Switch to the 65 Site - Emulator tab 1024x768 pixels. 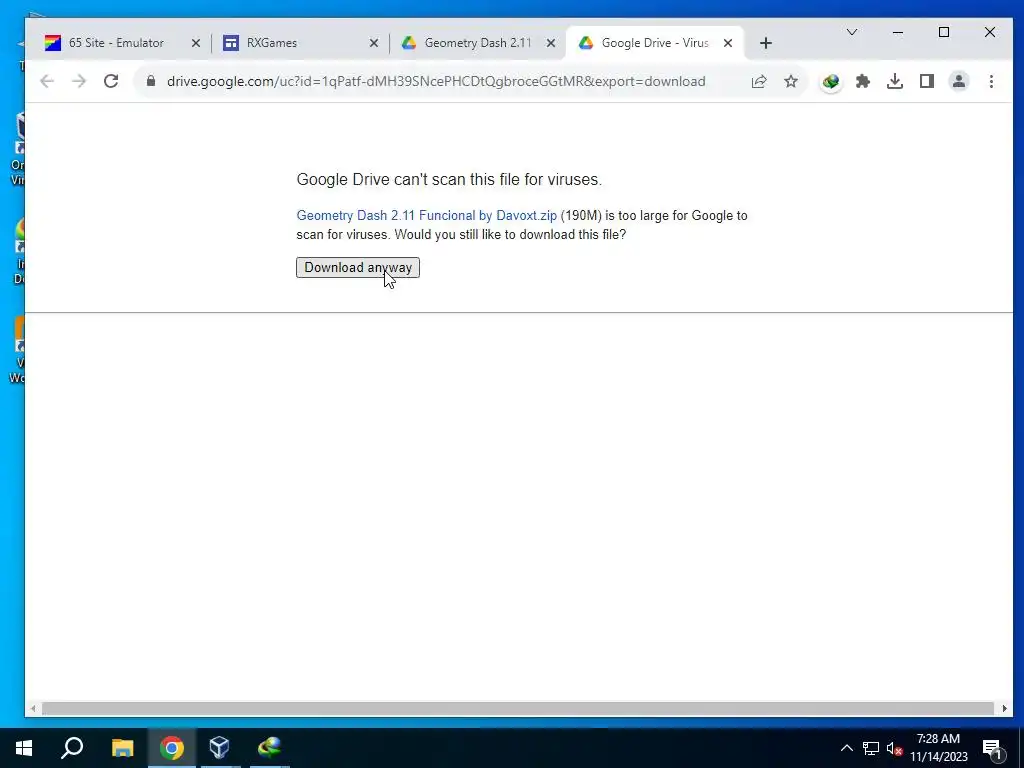tap(116, 43)
